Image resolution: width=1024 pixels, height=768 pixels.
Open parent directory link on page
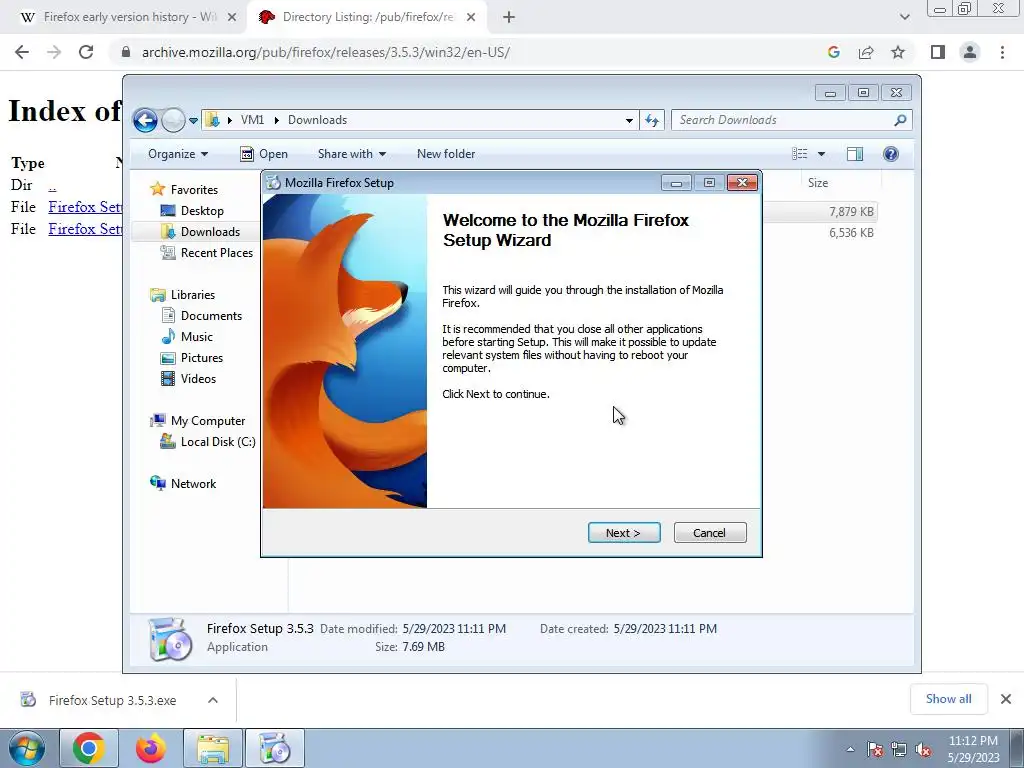[x=52, y=185]
